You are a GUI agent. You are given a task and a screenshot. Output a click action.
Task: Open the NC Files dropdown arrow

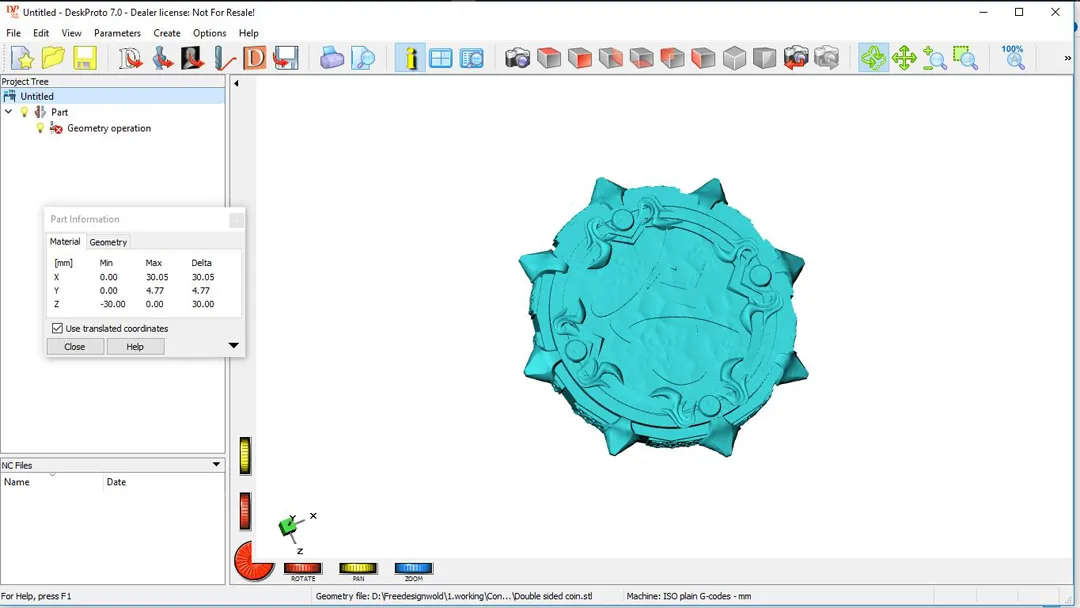click(x=216, y=465)
